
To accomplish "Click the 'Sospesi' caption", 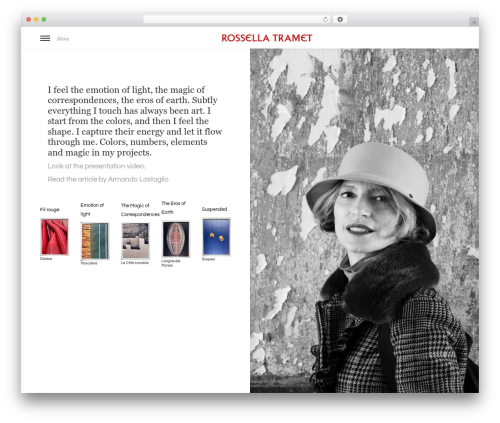I will click(208, 259).
